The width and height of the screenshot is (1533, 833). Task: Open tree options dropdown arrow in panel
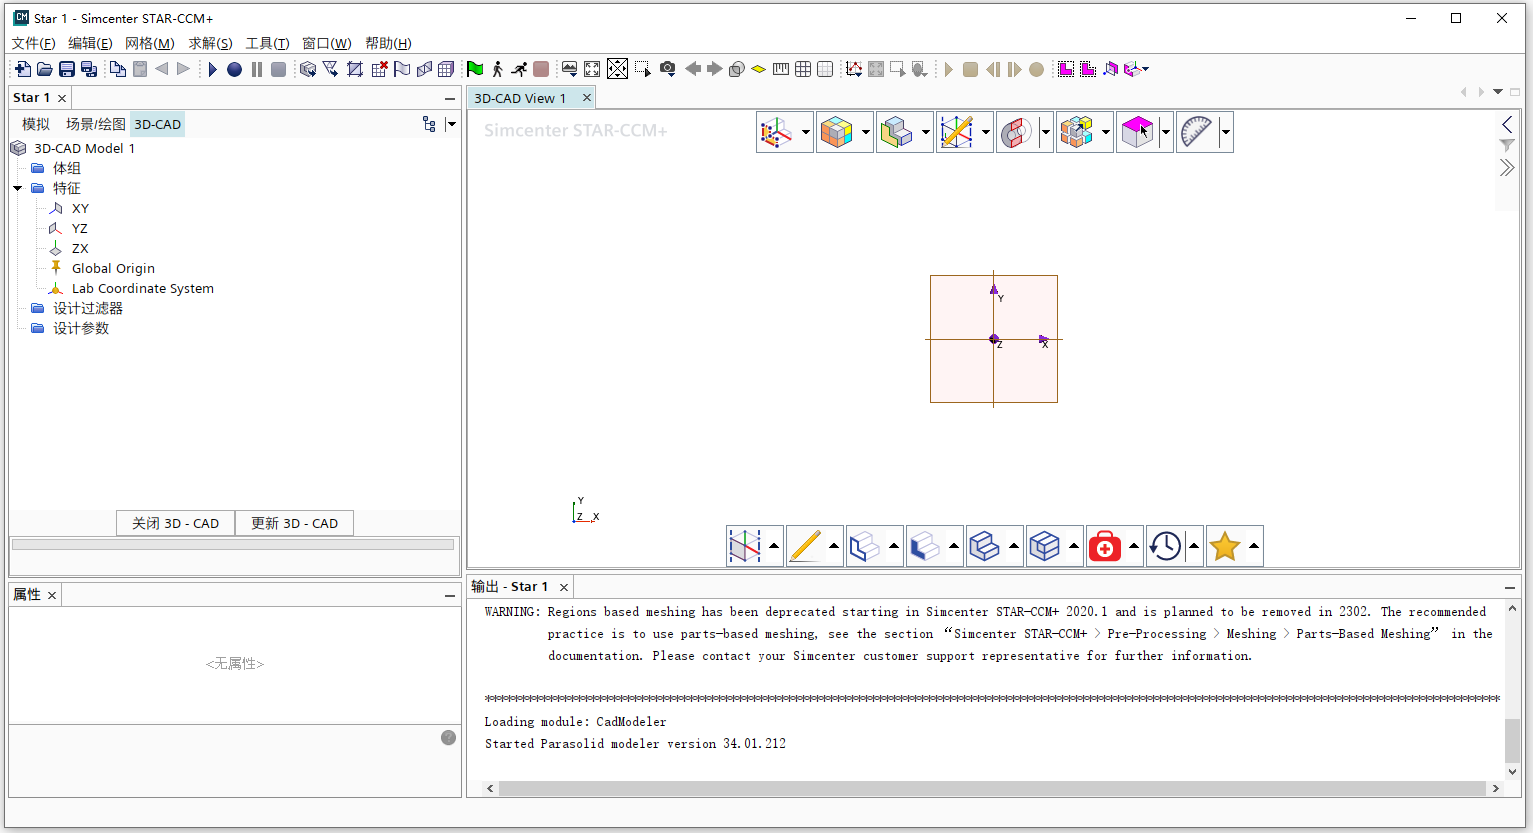click(x=451, y=124)
